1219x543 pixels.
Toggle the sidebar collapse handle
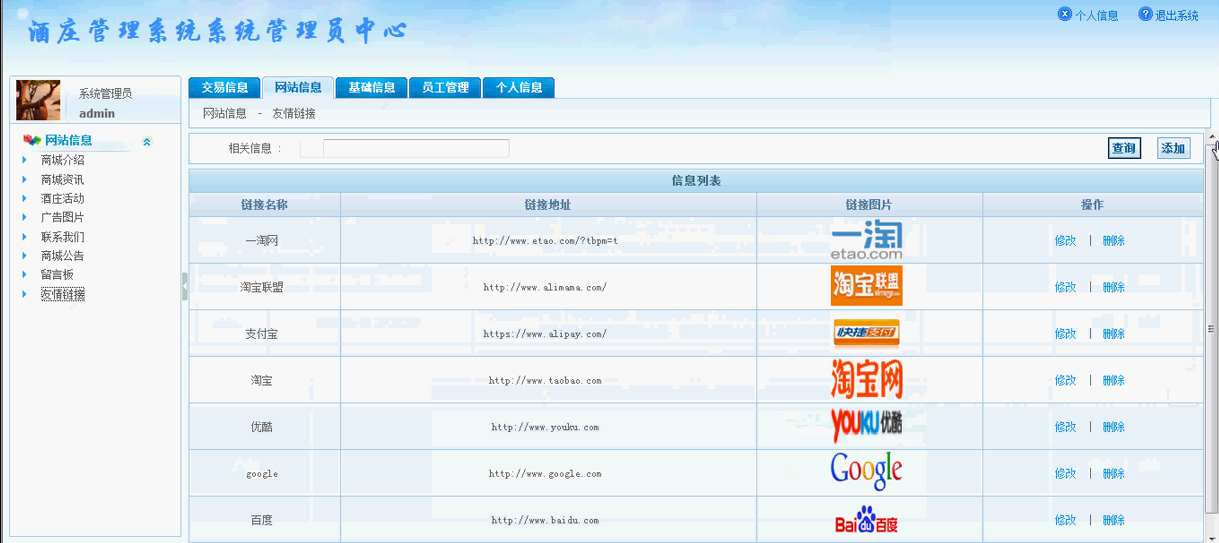(x=184, y=286)
